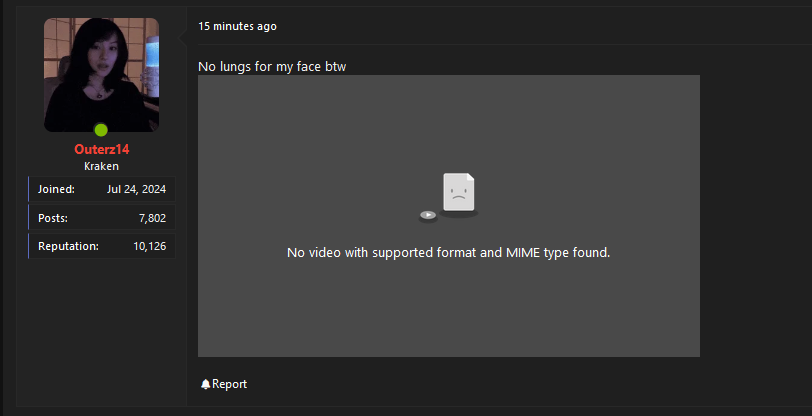812x416 pixels.
Task: Click the green online status dot
Action: (101, 130)
